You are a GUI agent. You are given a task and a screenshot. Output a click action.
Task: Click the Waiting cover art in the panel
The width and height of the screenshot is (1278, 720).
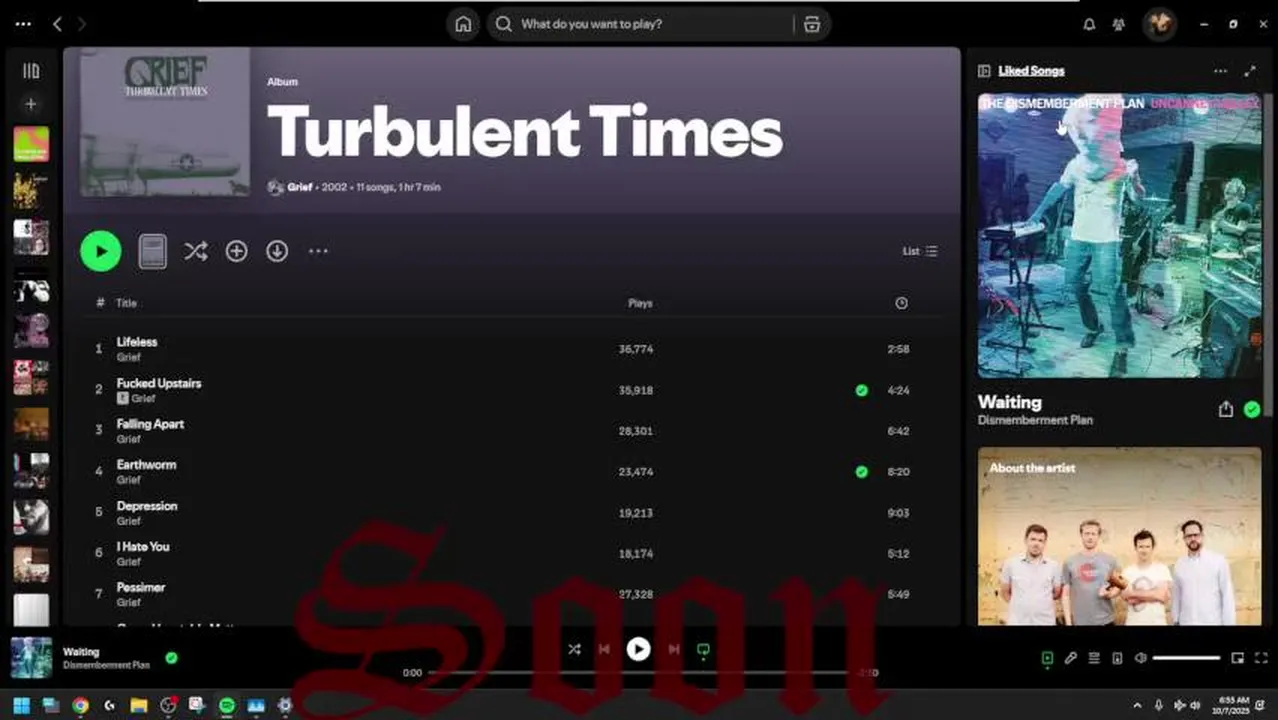tap(1120, 236)
